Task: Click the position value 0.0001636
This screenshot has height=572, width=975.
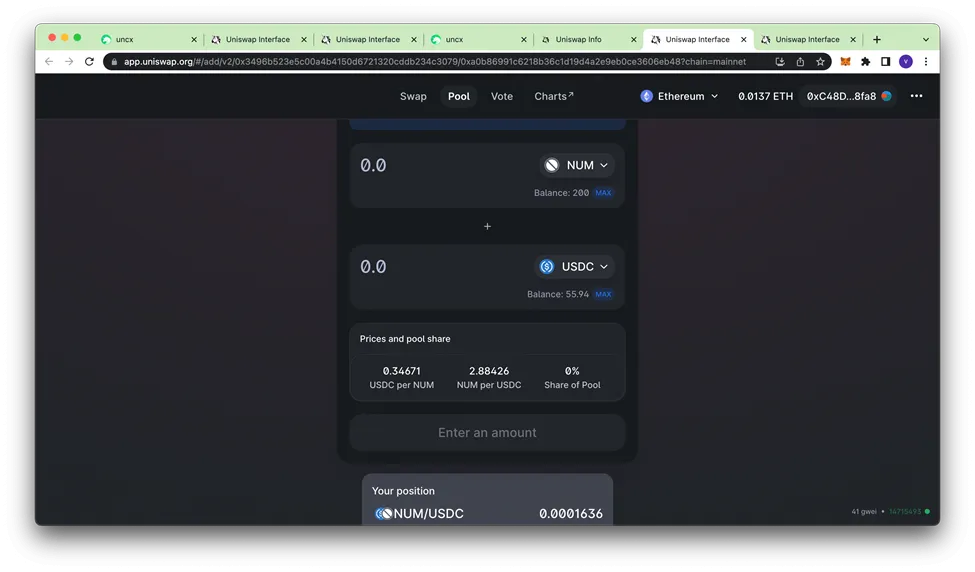Action: [571, 514]
